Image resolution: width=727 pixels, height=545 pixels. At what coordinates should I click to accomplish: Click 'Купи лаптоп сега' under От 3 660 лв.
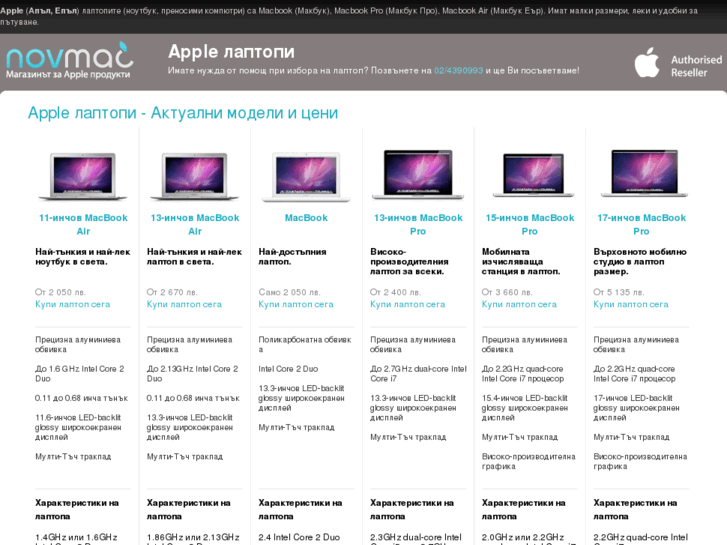pos(519,304)
